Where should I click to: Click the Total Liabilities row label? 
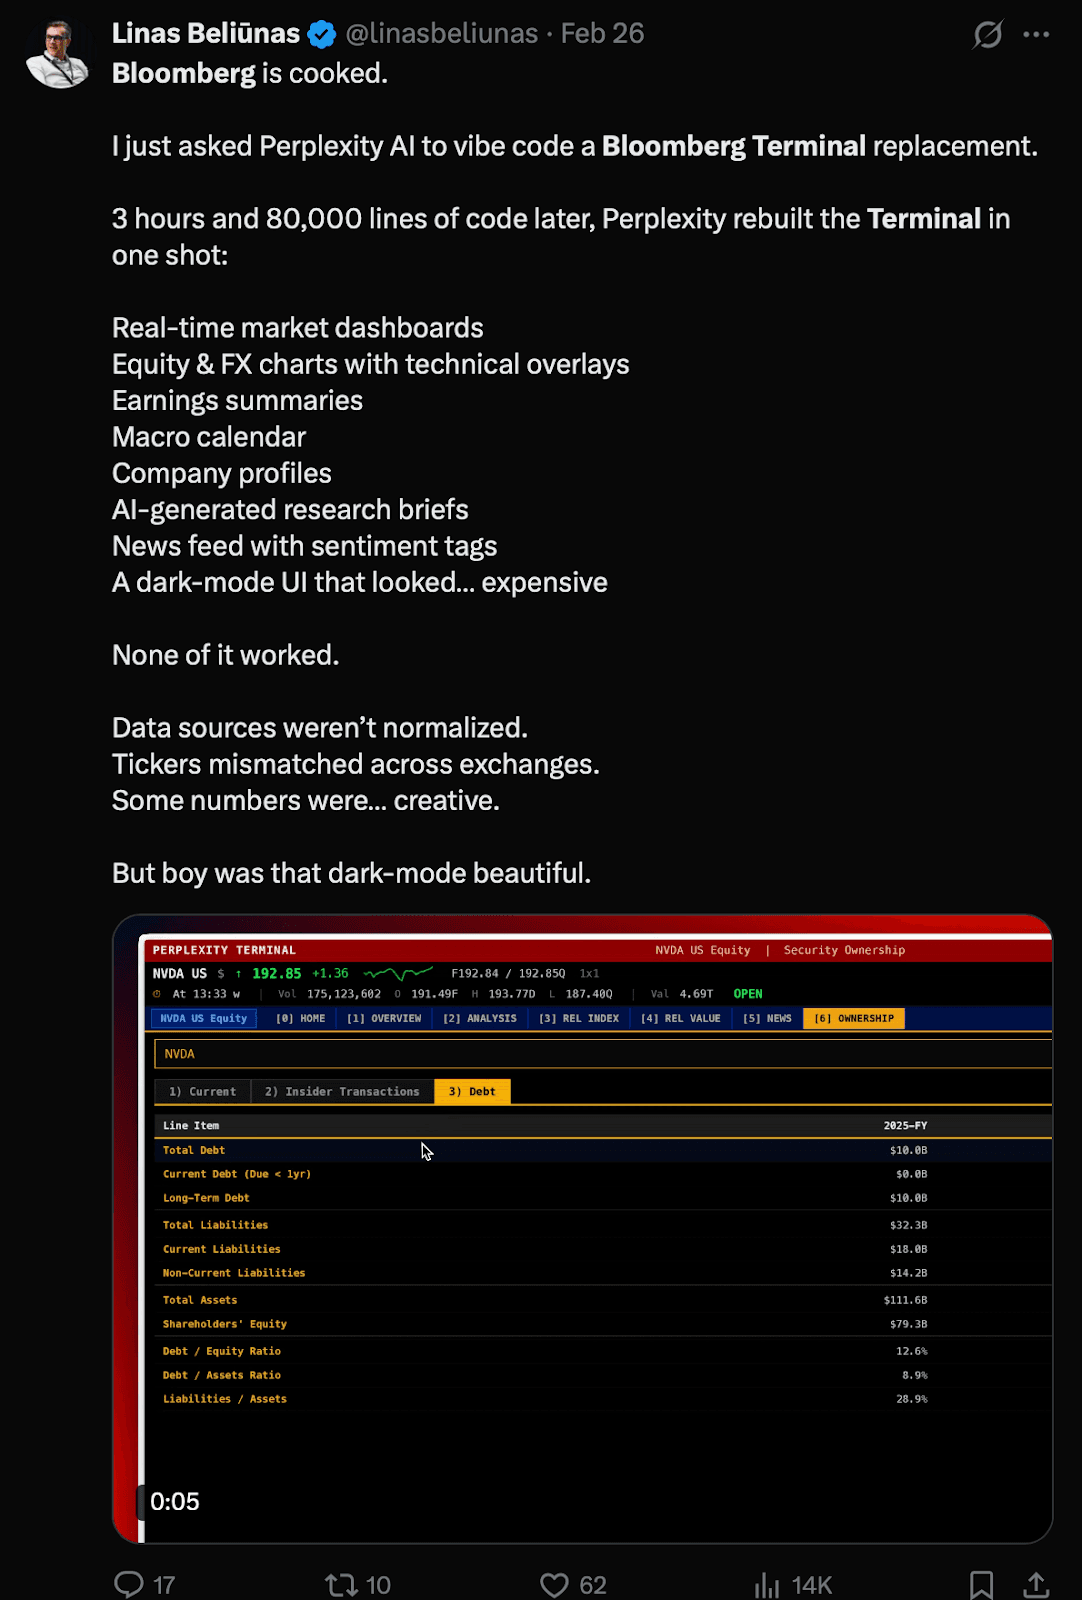(216, 1225)
